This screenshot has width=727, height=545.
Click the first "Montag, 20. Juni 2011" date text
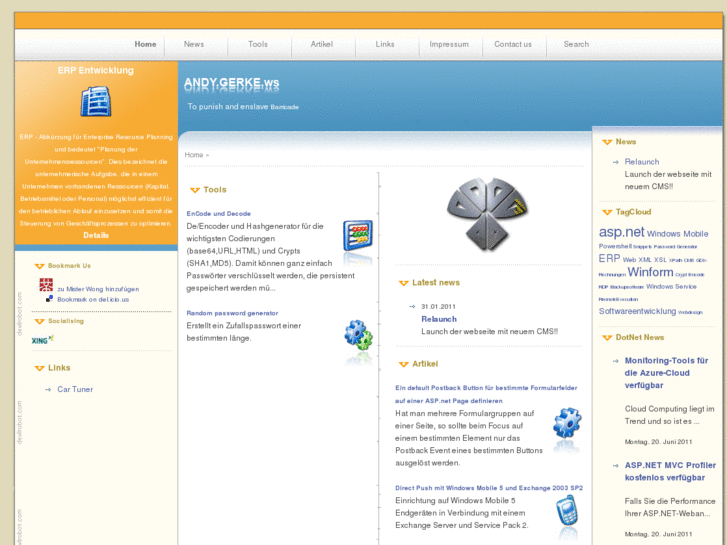[x=658, y=442]
